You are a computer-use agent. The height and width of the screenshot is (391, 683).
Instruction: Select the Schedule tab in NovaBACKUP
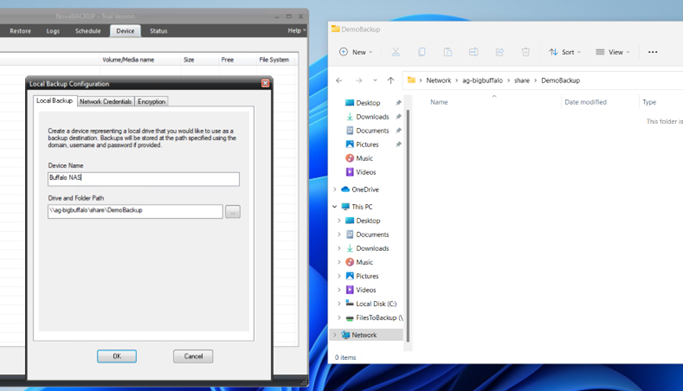click(88, 31)
